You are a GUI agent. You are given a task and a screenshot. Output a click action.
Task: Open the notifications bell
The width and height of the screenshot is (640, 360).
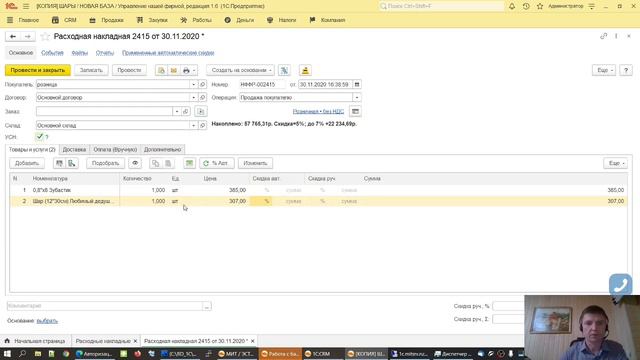pyautogui.click(x=512, y=6)
